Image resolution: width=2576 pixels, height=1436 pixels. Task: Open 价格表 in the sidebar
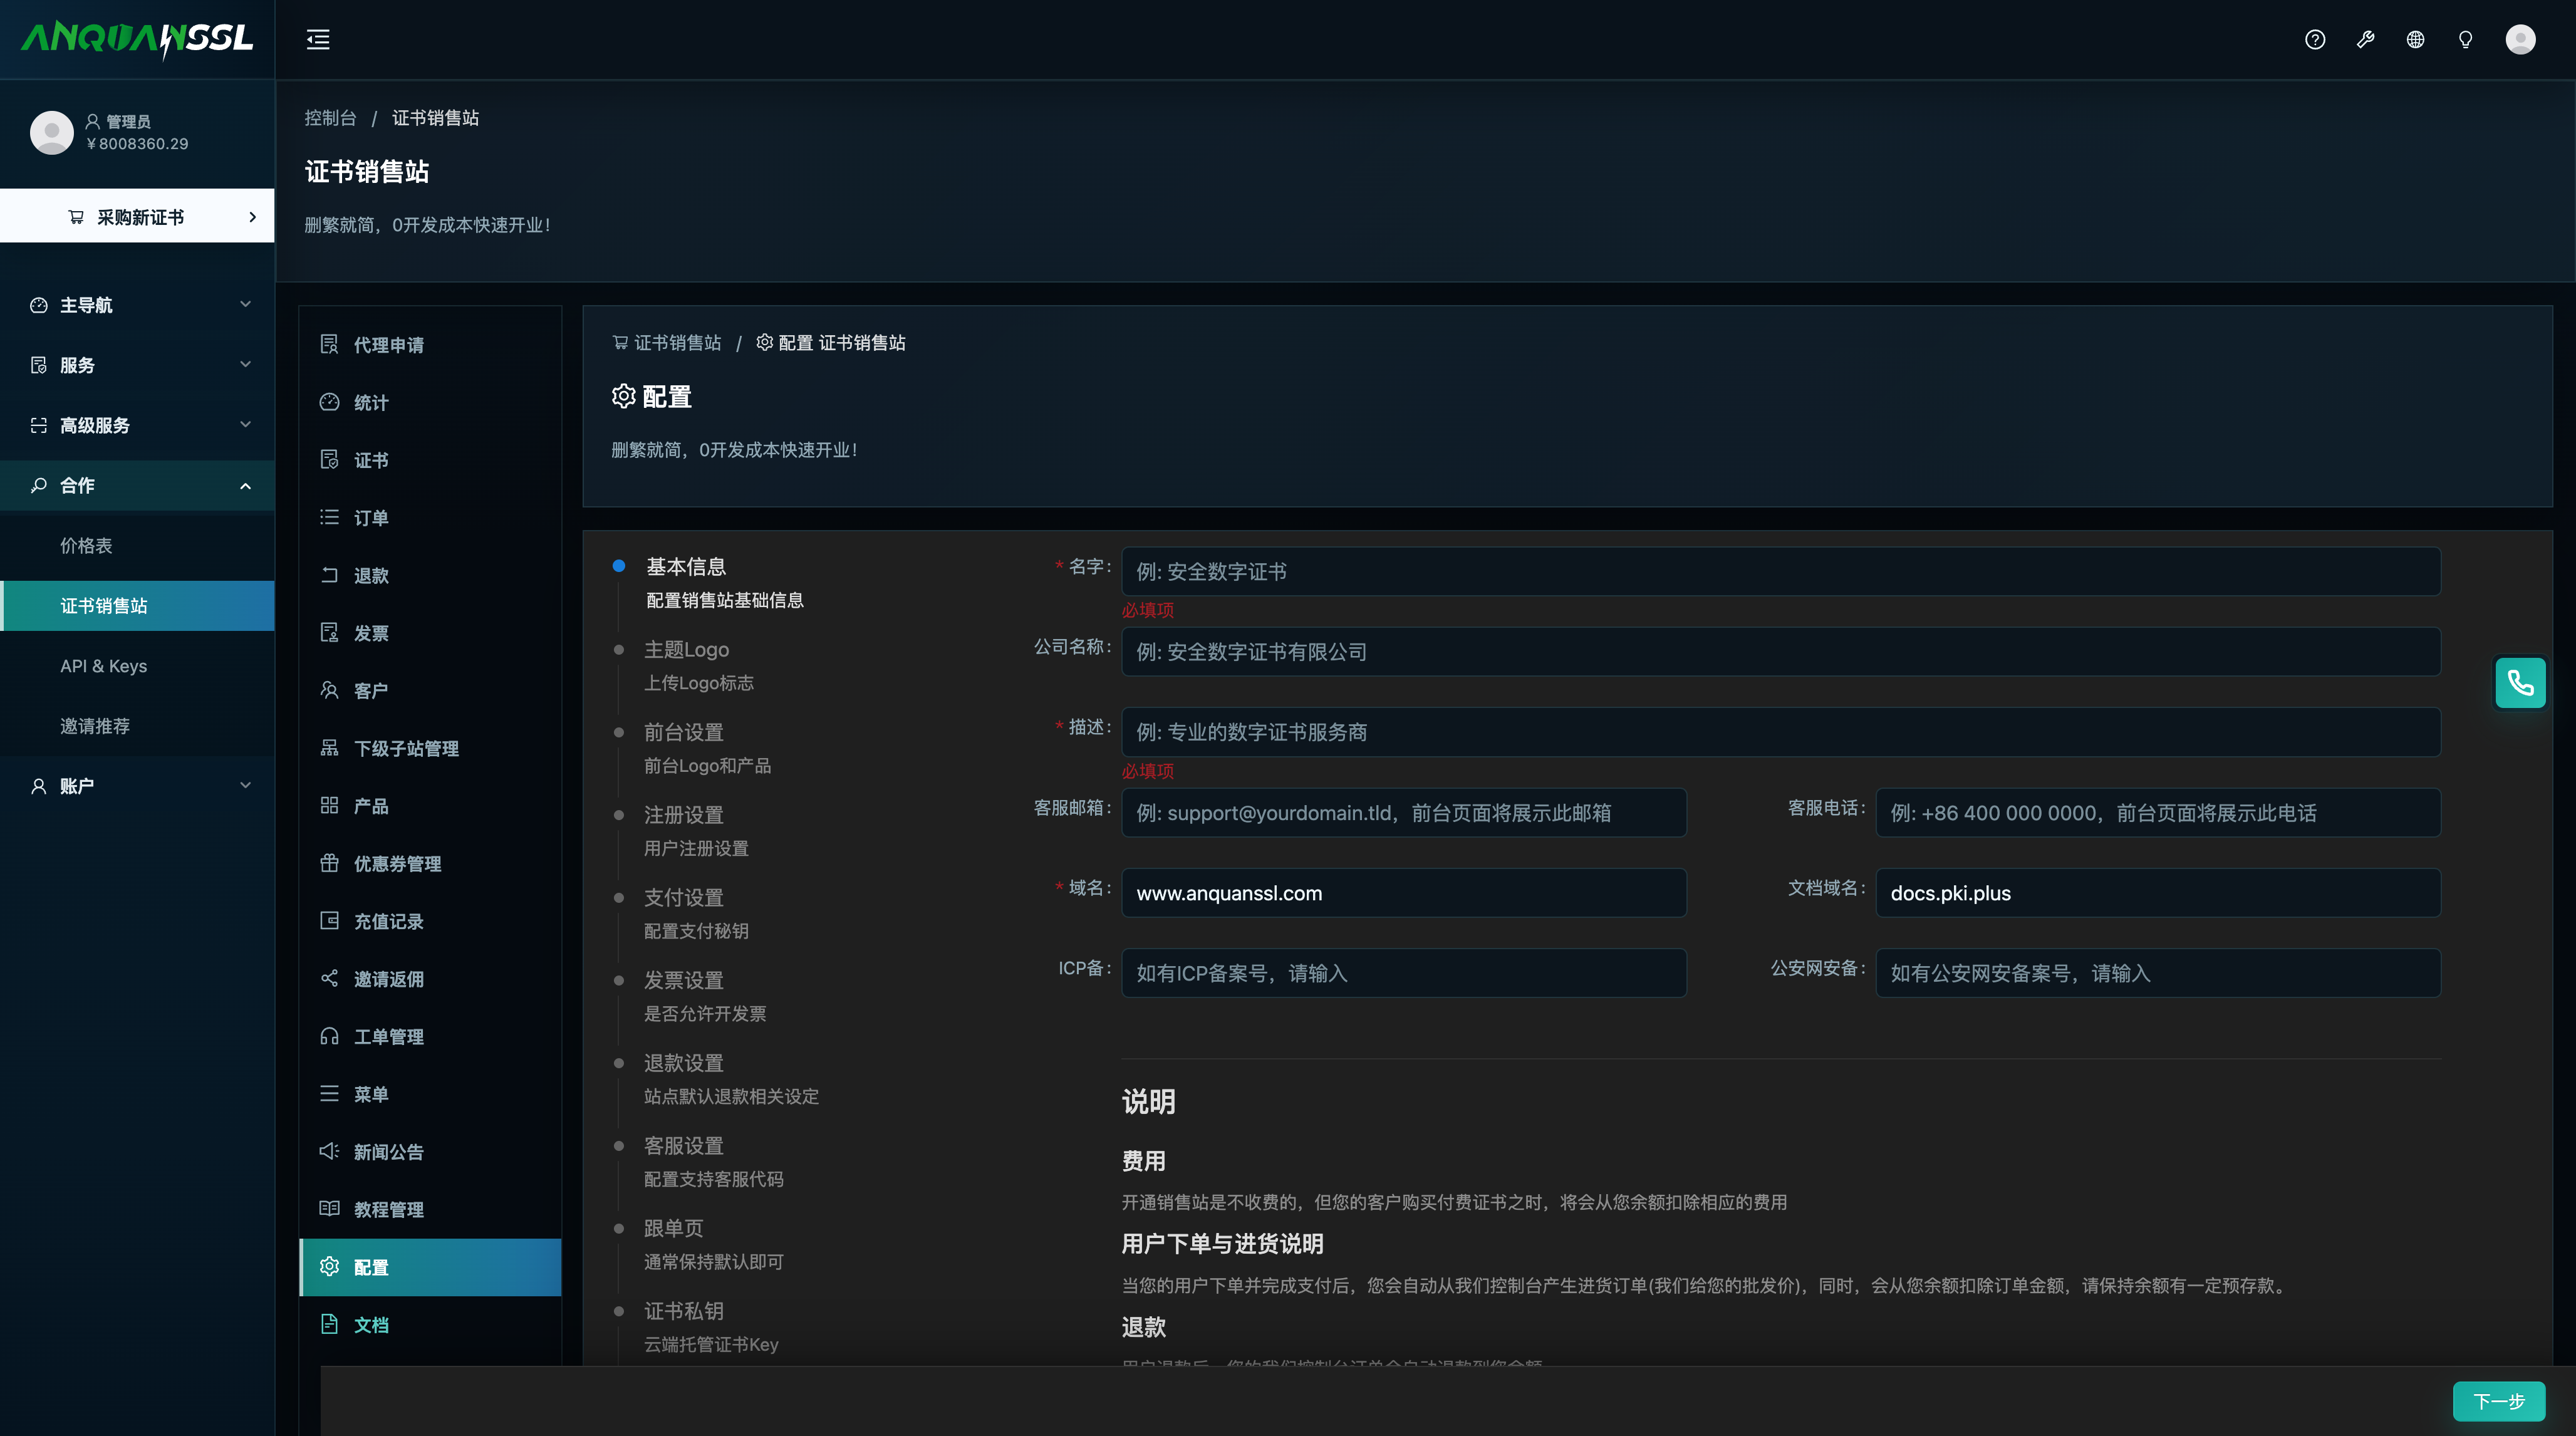[137, 546]
